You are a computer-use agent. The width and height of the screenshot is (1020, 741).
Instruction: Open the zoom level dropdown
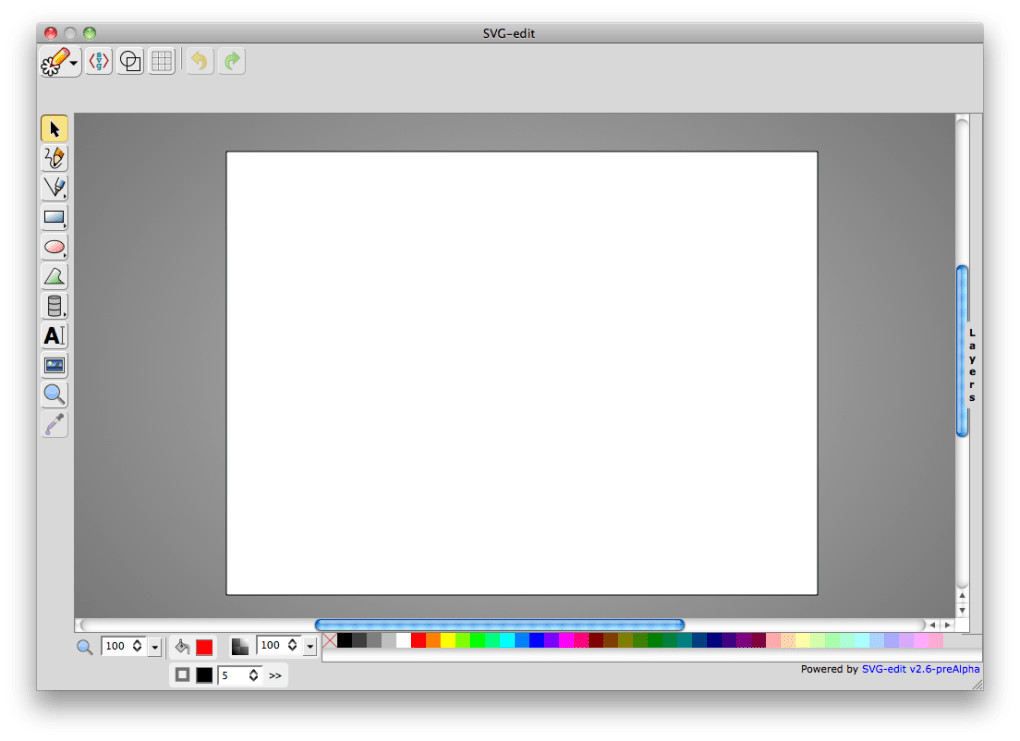coord(155,647)
